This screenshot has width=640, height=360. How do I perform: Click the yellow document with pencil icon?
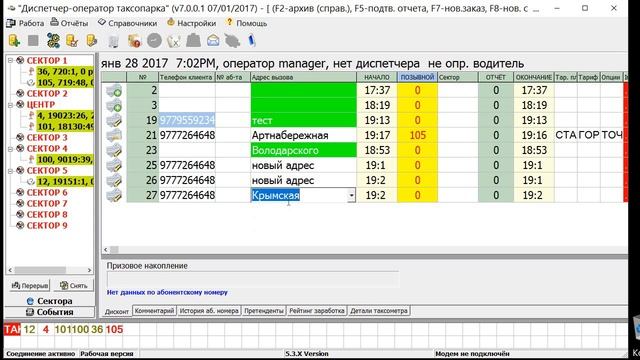tap(92, 41)
